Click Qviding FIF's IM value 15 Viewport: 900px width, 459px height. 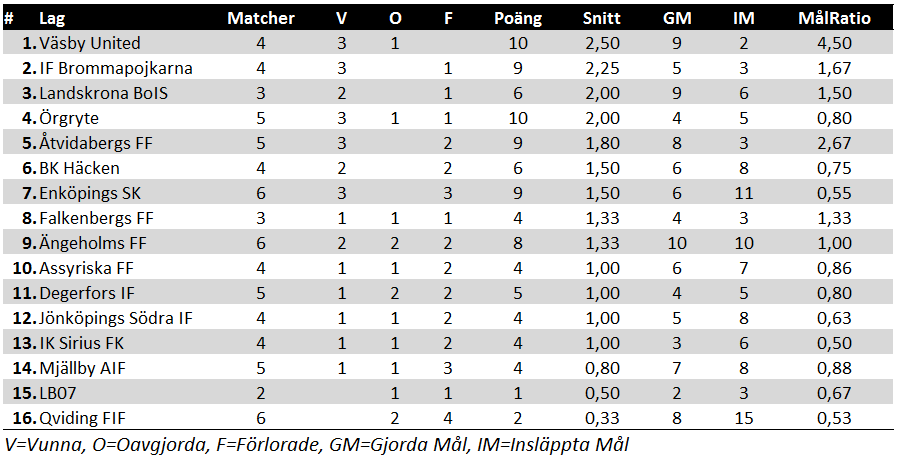click(743, 418)
